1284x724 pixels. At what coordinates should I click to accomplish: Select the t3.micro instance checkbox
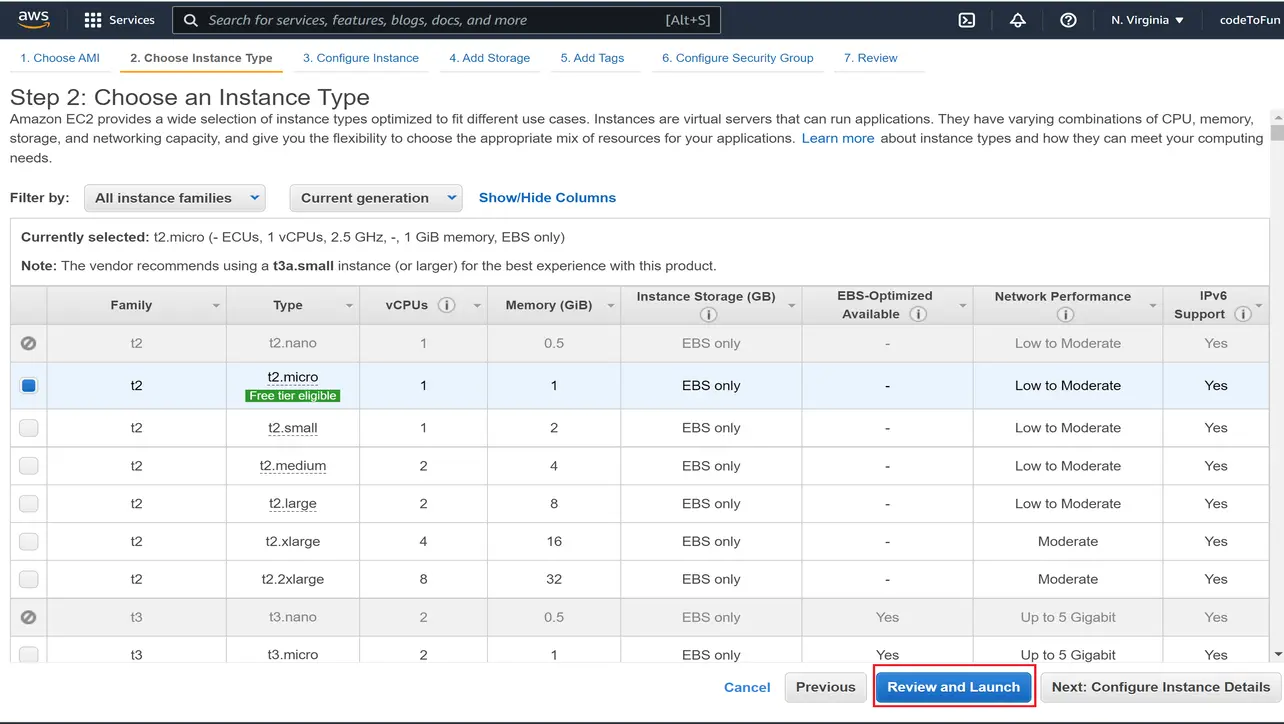pos(29,654)
